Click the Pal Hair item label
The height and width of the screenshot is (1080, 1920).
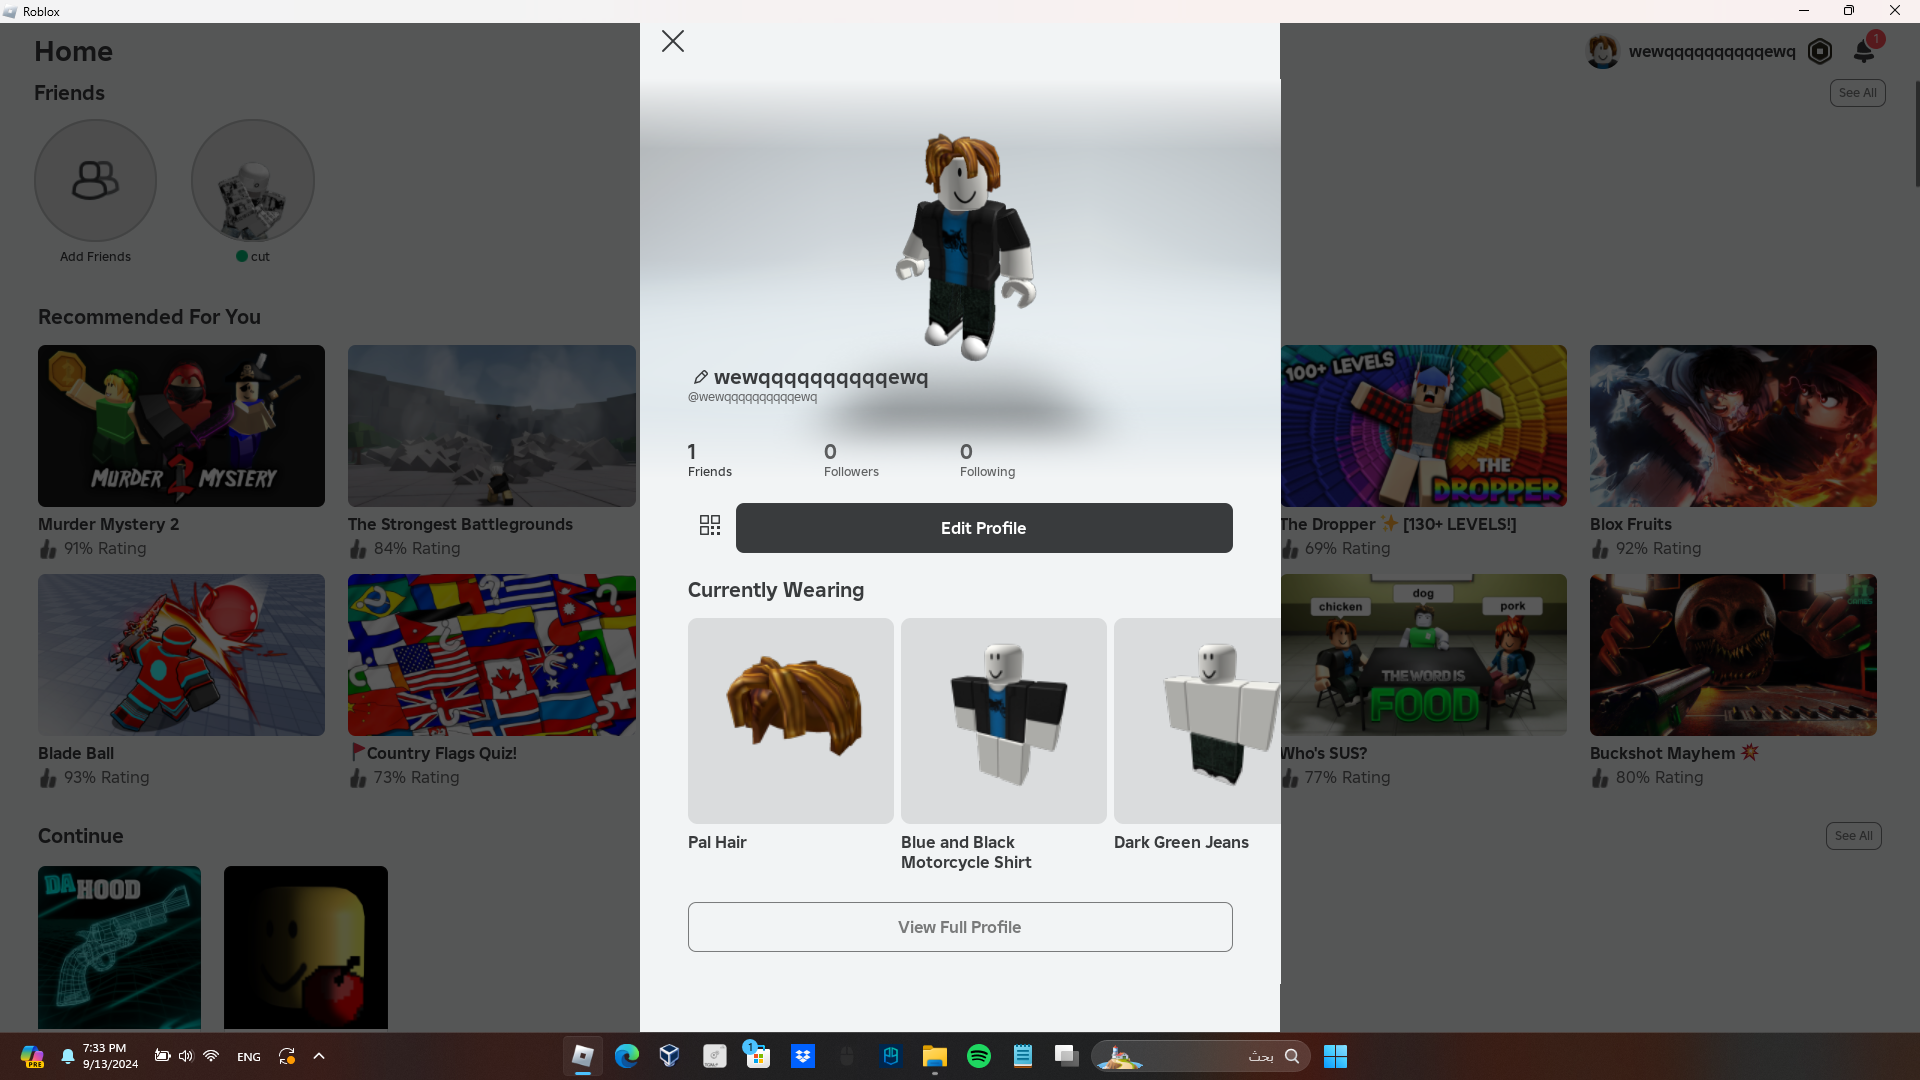coord(717,842)
